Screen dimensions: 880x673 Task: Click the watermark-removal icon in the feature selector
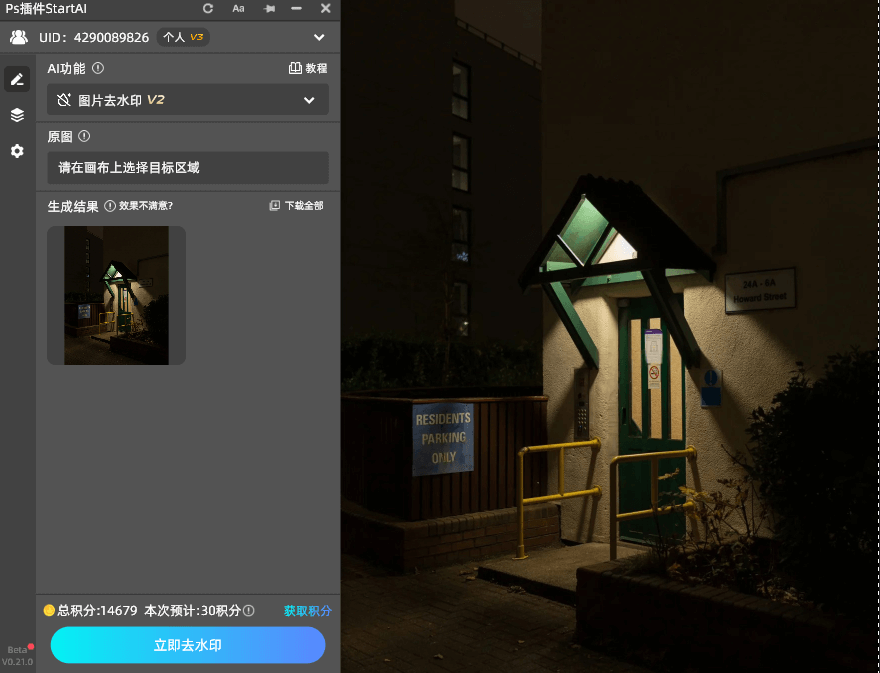pos(62,99)
